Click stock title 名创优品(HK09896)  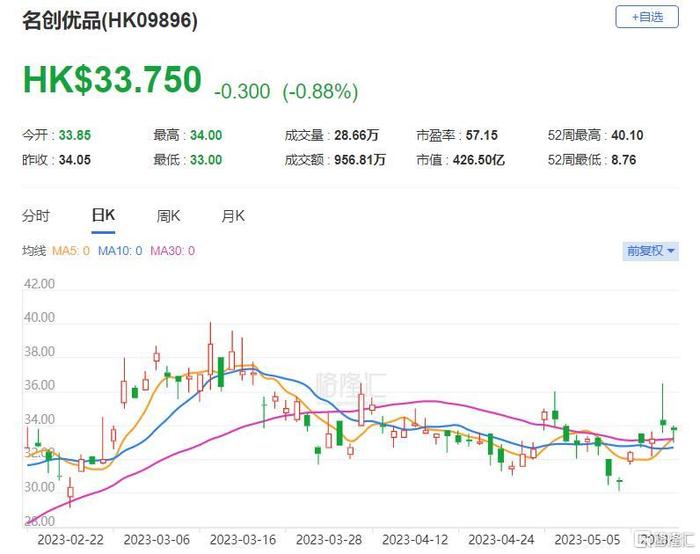click(110, 21)
